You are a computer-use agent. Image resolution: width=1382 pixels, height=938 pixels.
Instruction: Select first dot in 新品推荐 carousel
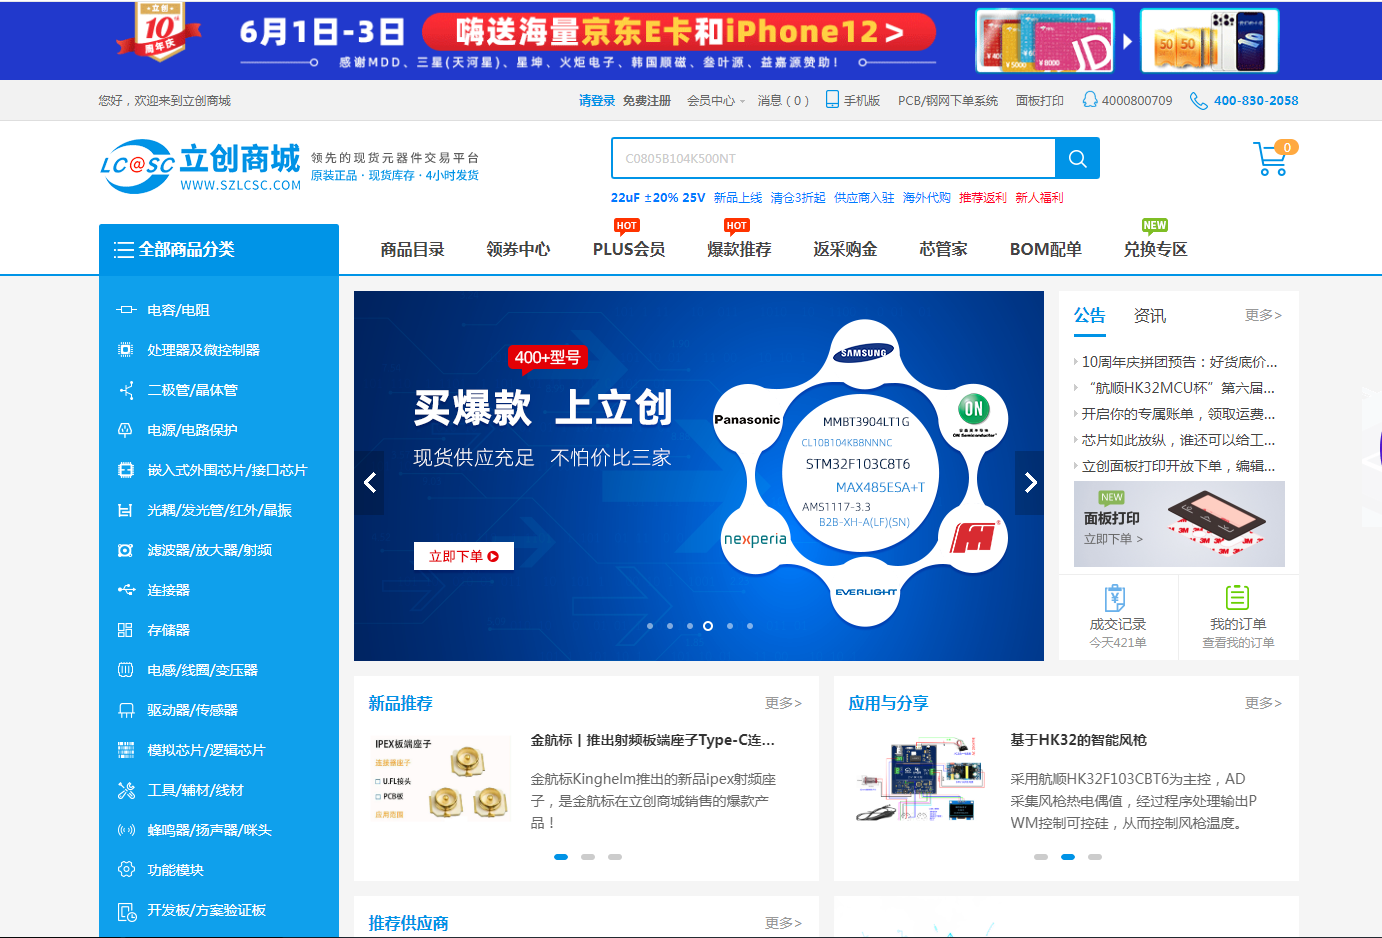pyautogui.click(x=561, y=857)
